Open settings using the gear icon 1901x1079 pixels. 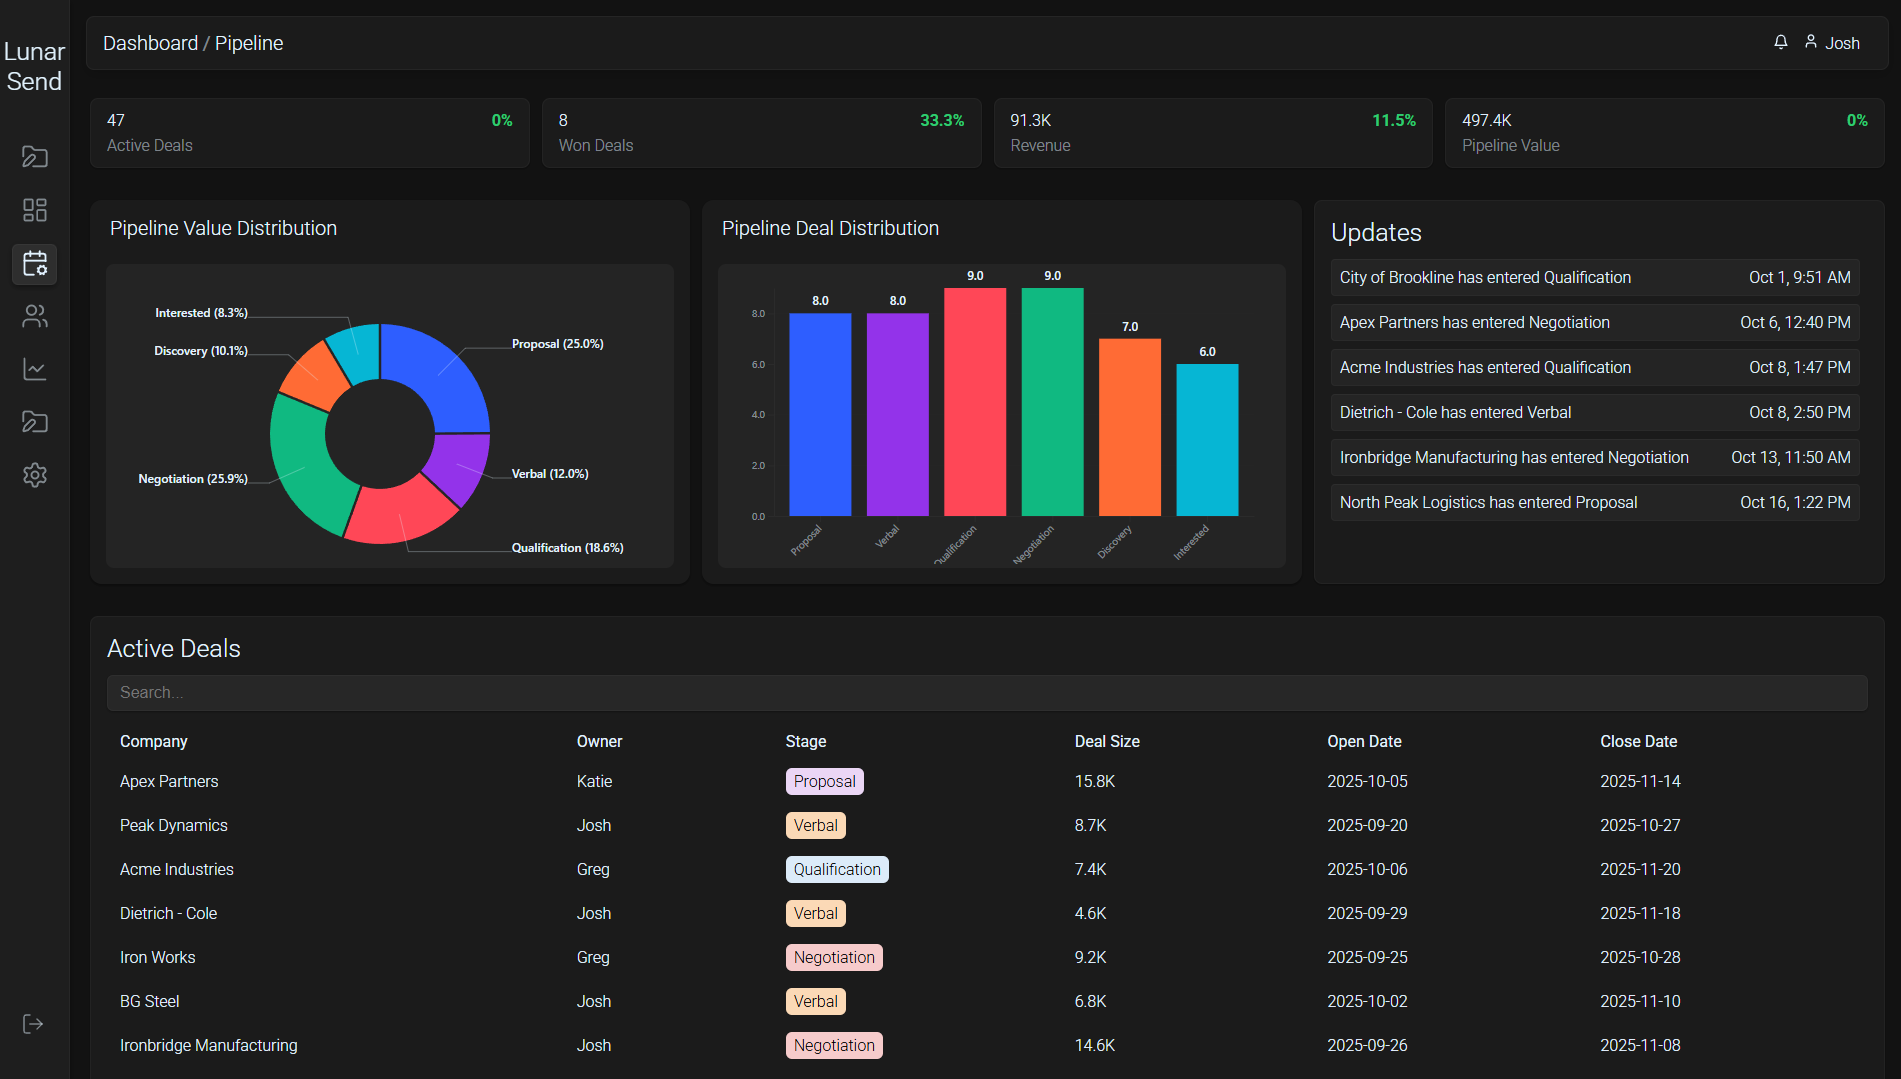coord(34,475)
